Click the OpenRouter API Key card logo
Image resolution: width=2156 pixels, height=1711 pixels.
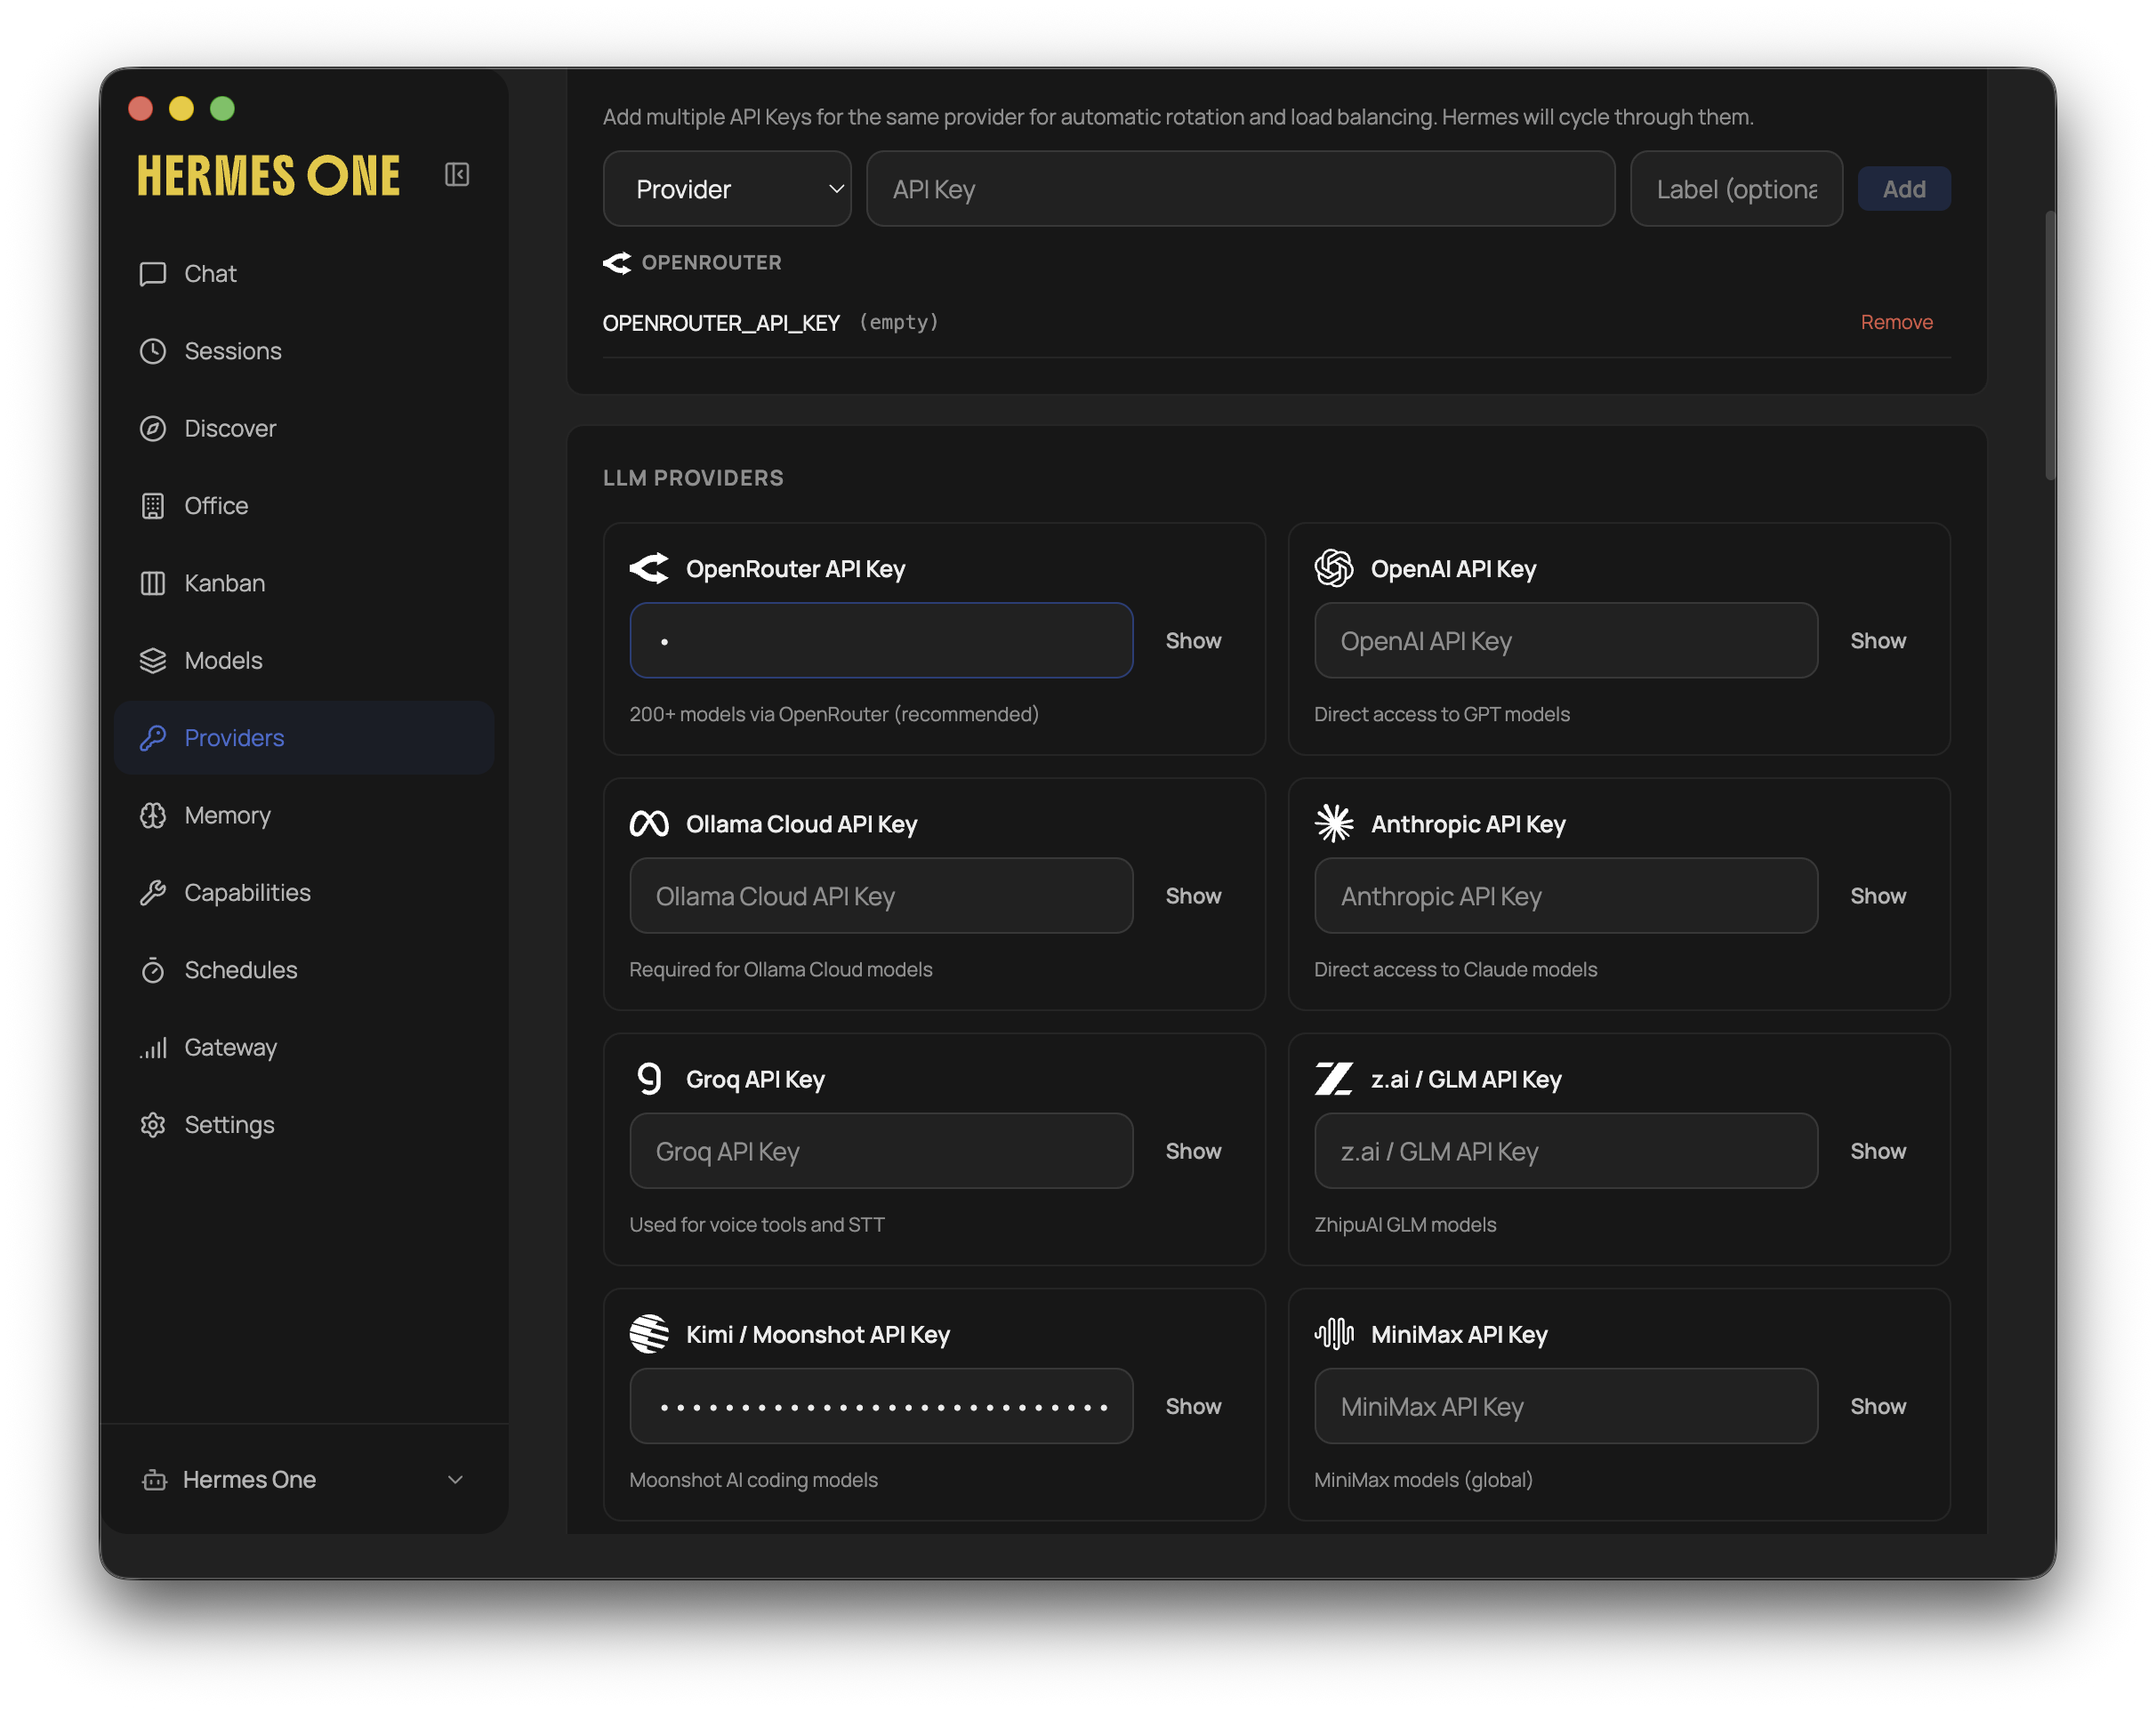pos(649,569)
